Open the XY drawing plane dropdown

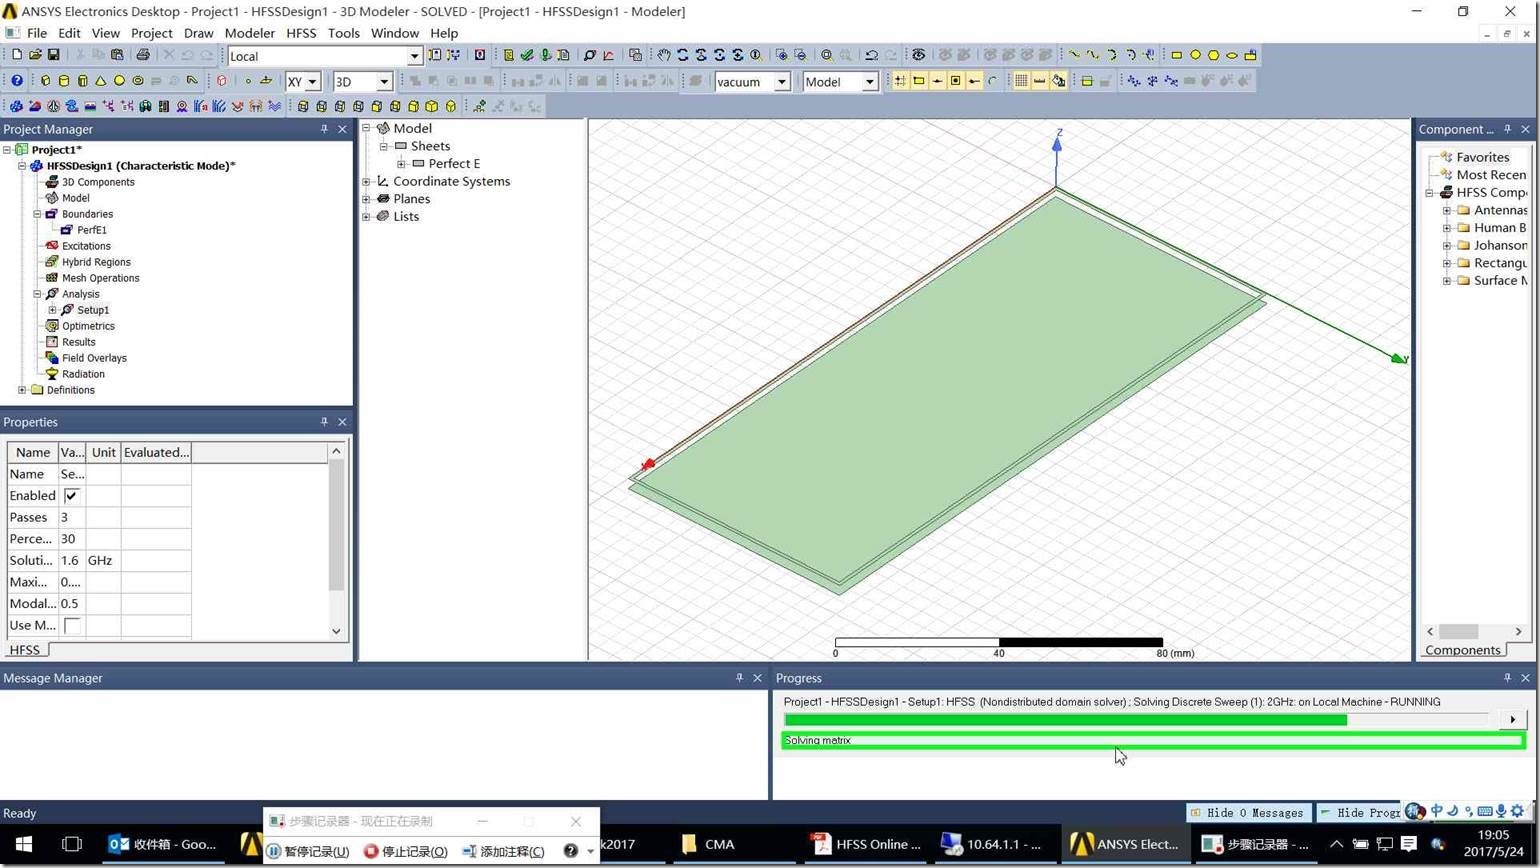pyautogui.click(x=312, y=82)
